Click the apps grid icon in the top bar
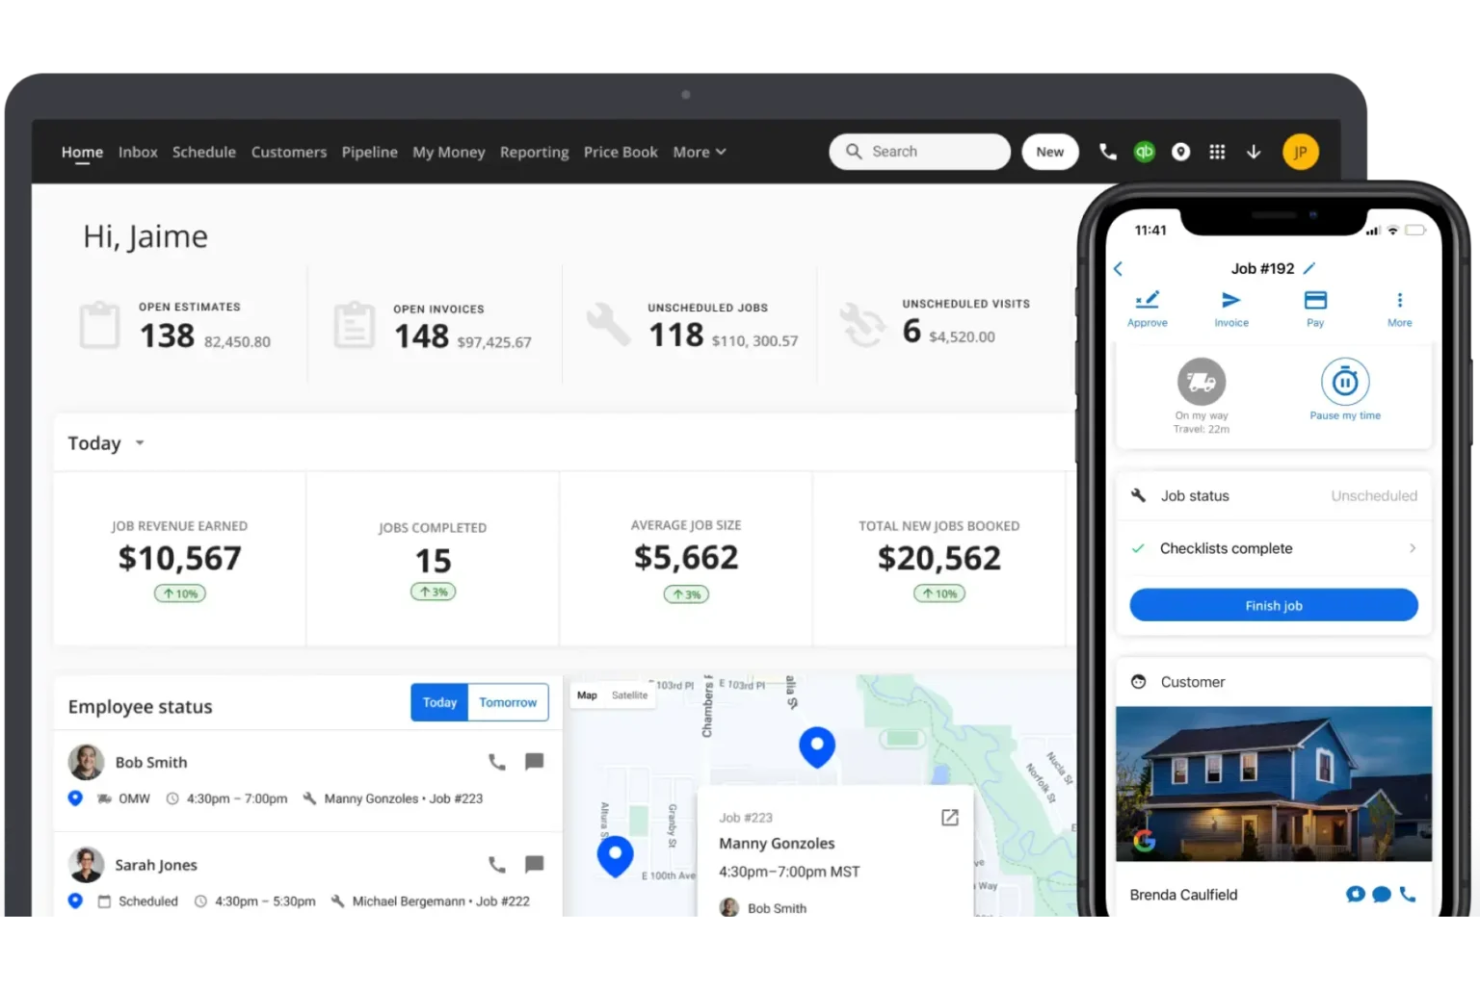The width and height of the screenshot is (1480, 987). (1217, 151)
